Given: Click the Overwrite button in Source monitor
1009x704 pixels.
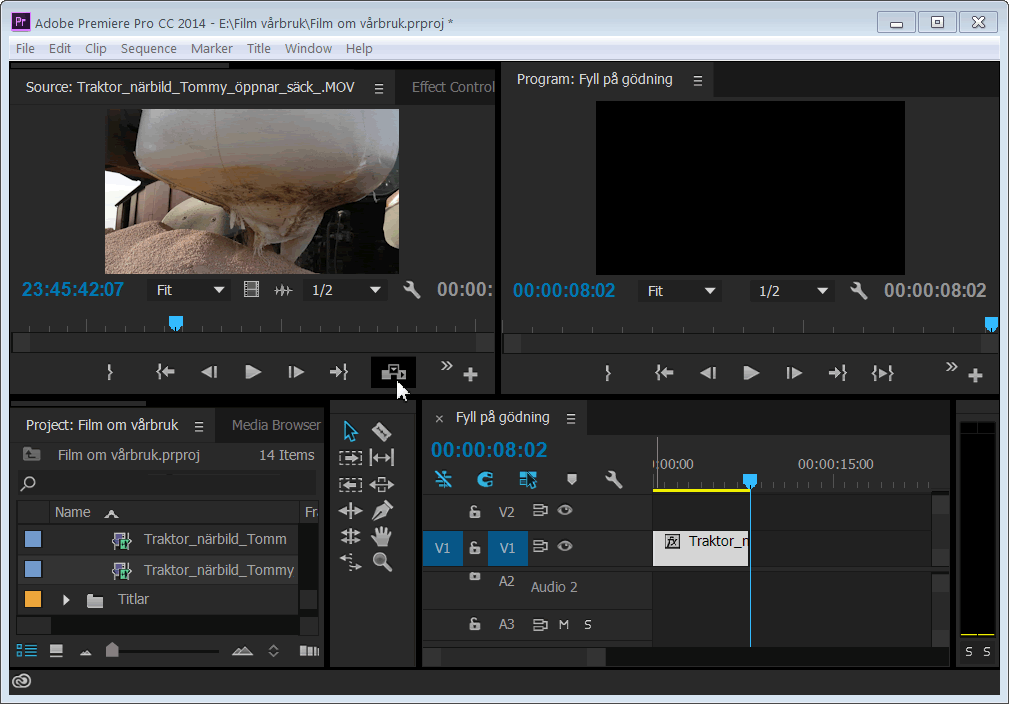Looking at the screenshot, I should coord(393,373).
